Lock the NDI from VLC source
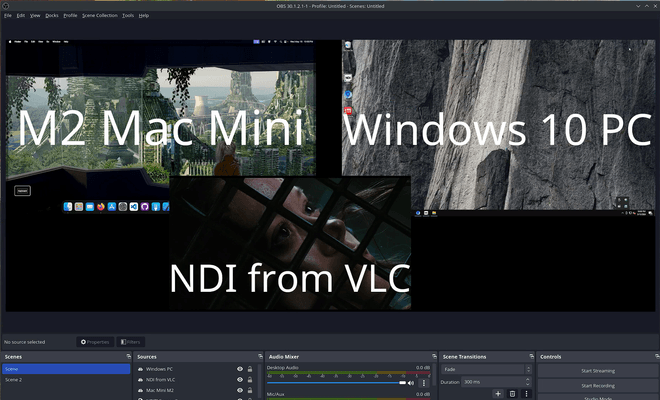Image resolution: width=660 pixels, height=400 pixels. pos(250,380)
